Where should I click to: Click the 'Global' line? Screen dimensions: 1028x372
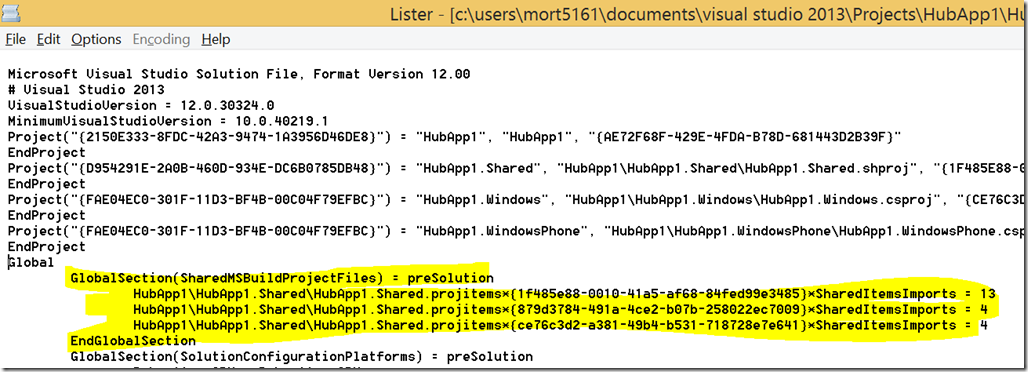31,263
